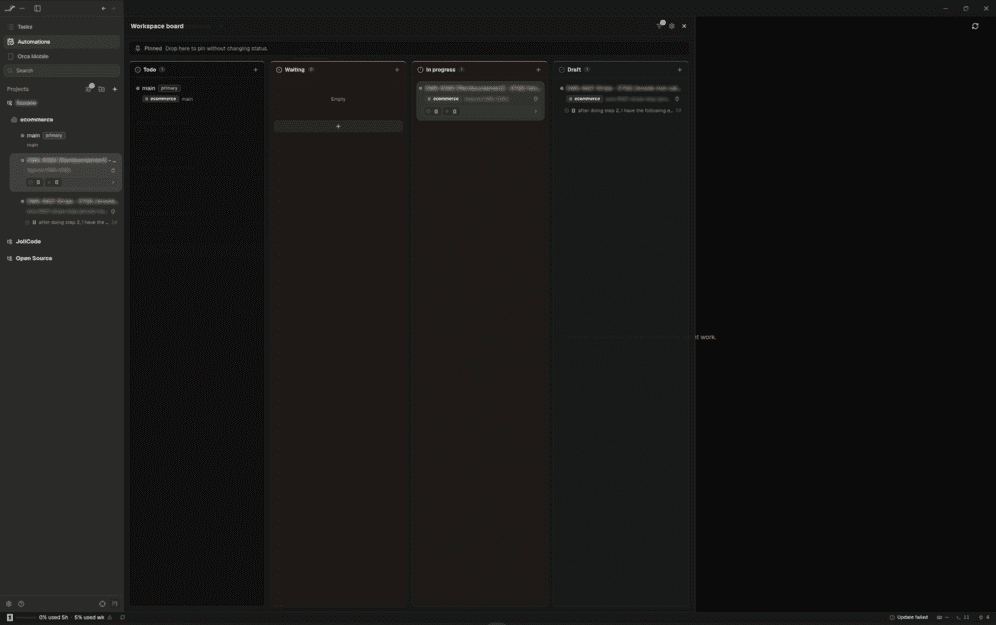Add a card to the Draft column
996x625 pixels.
pos(680,70)
